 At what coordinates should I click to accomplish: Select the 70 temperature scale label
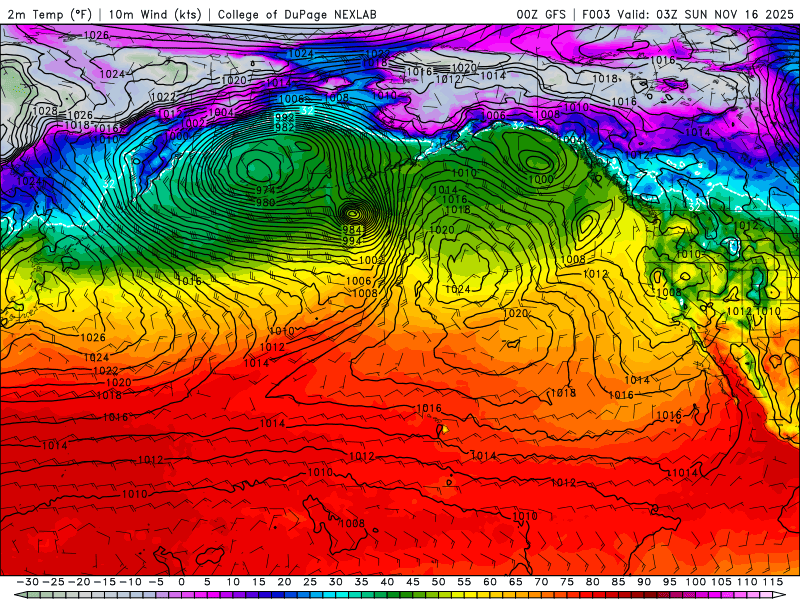tap(541, 582)
